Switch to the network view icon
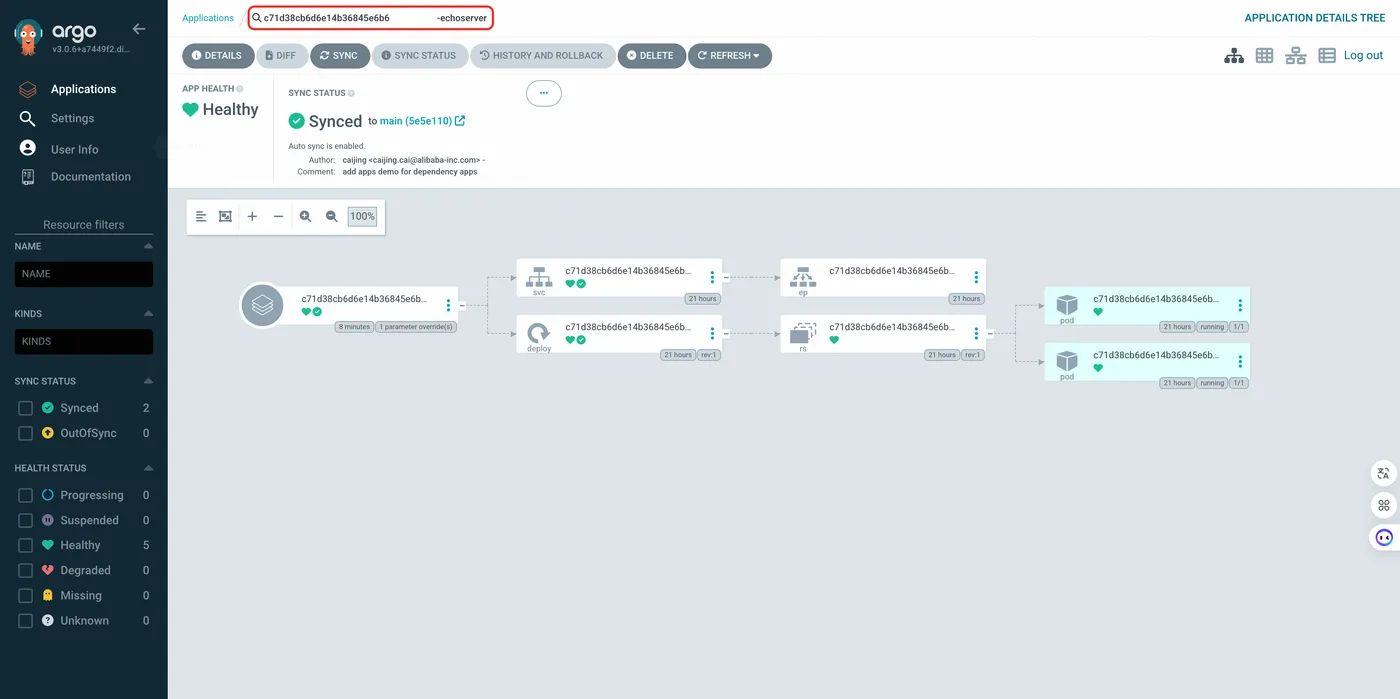The height and width of the screenshot is (699, 1400). point(1296,56)
